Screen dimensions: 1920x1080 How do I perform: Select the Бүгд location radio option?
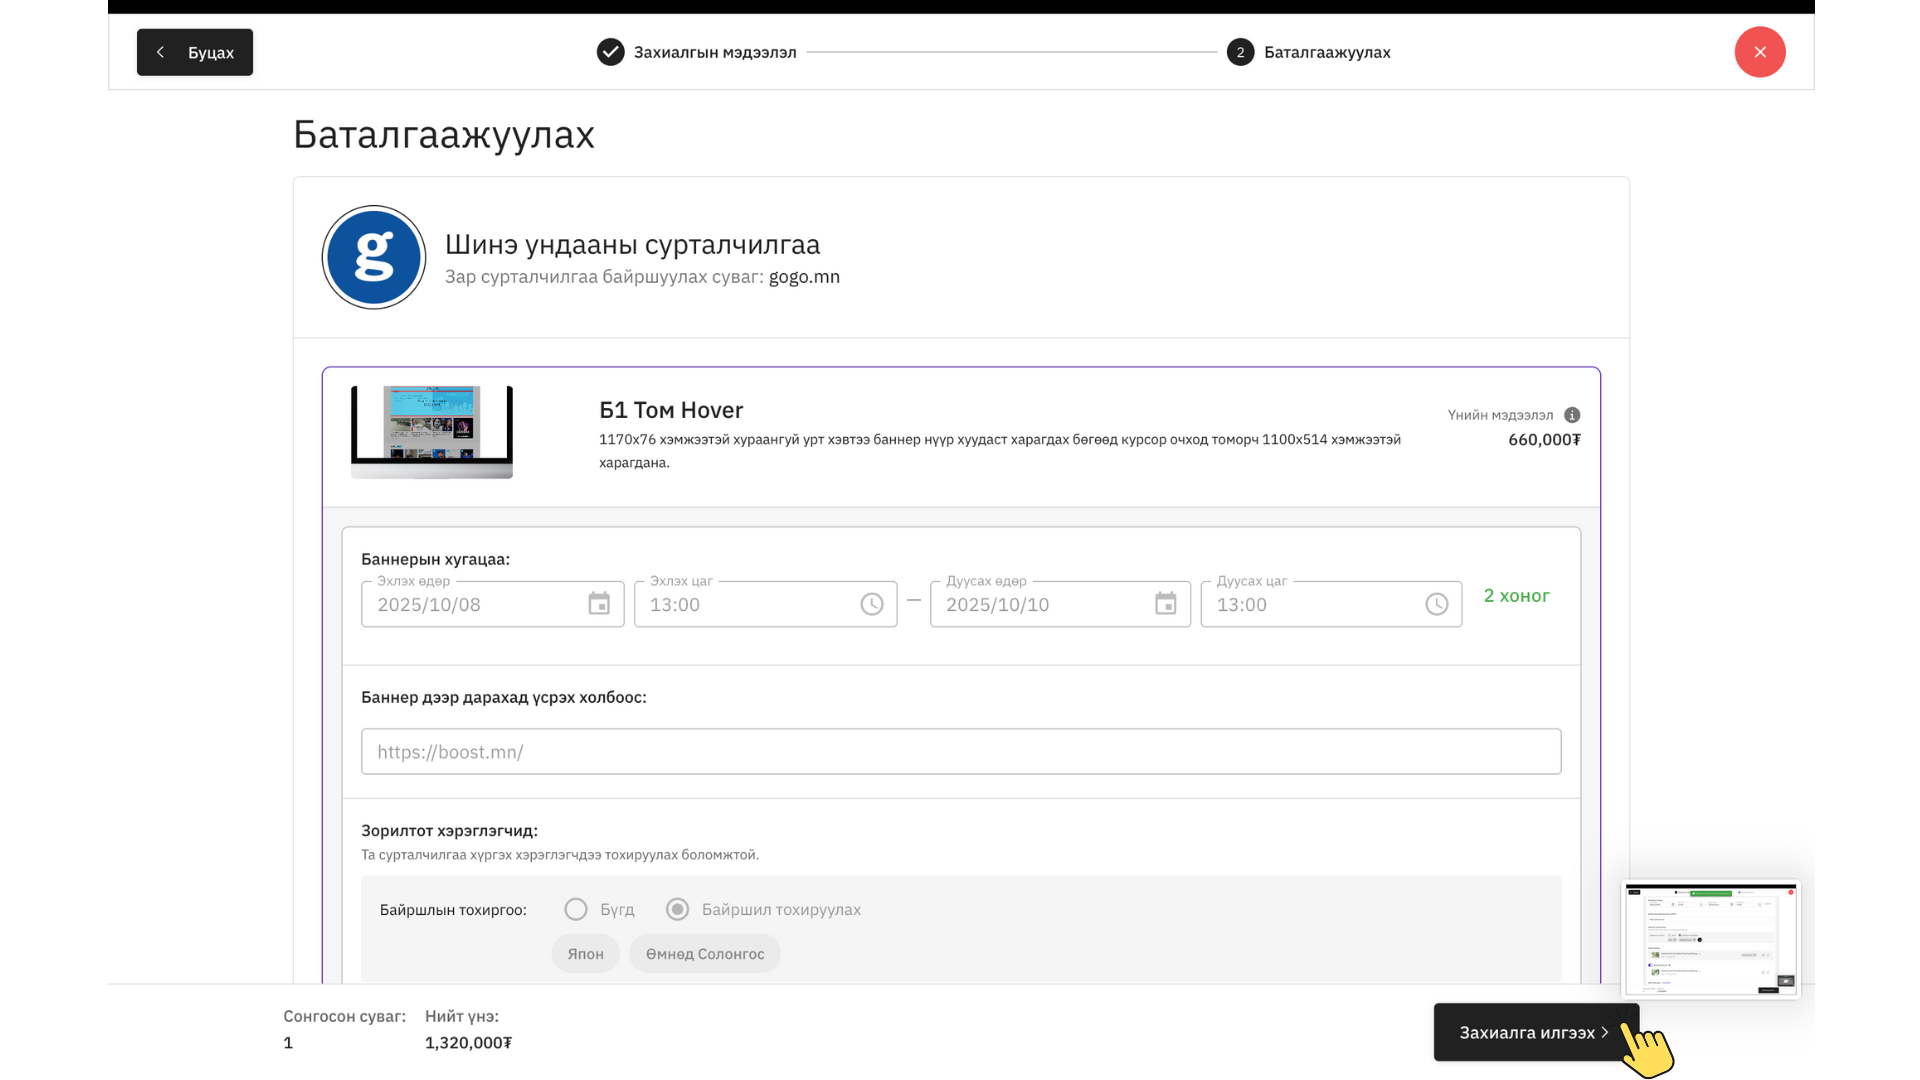[x=576, y=909]
